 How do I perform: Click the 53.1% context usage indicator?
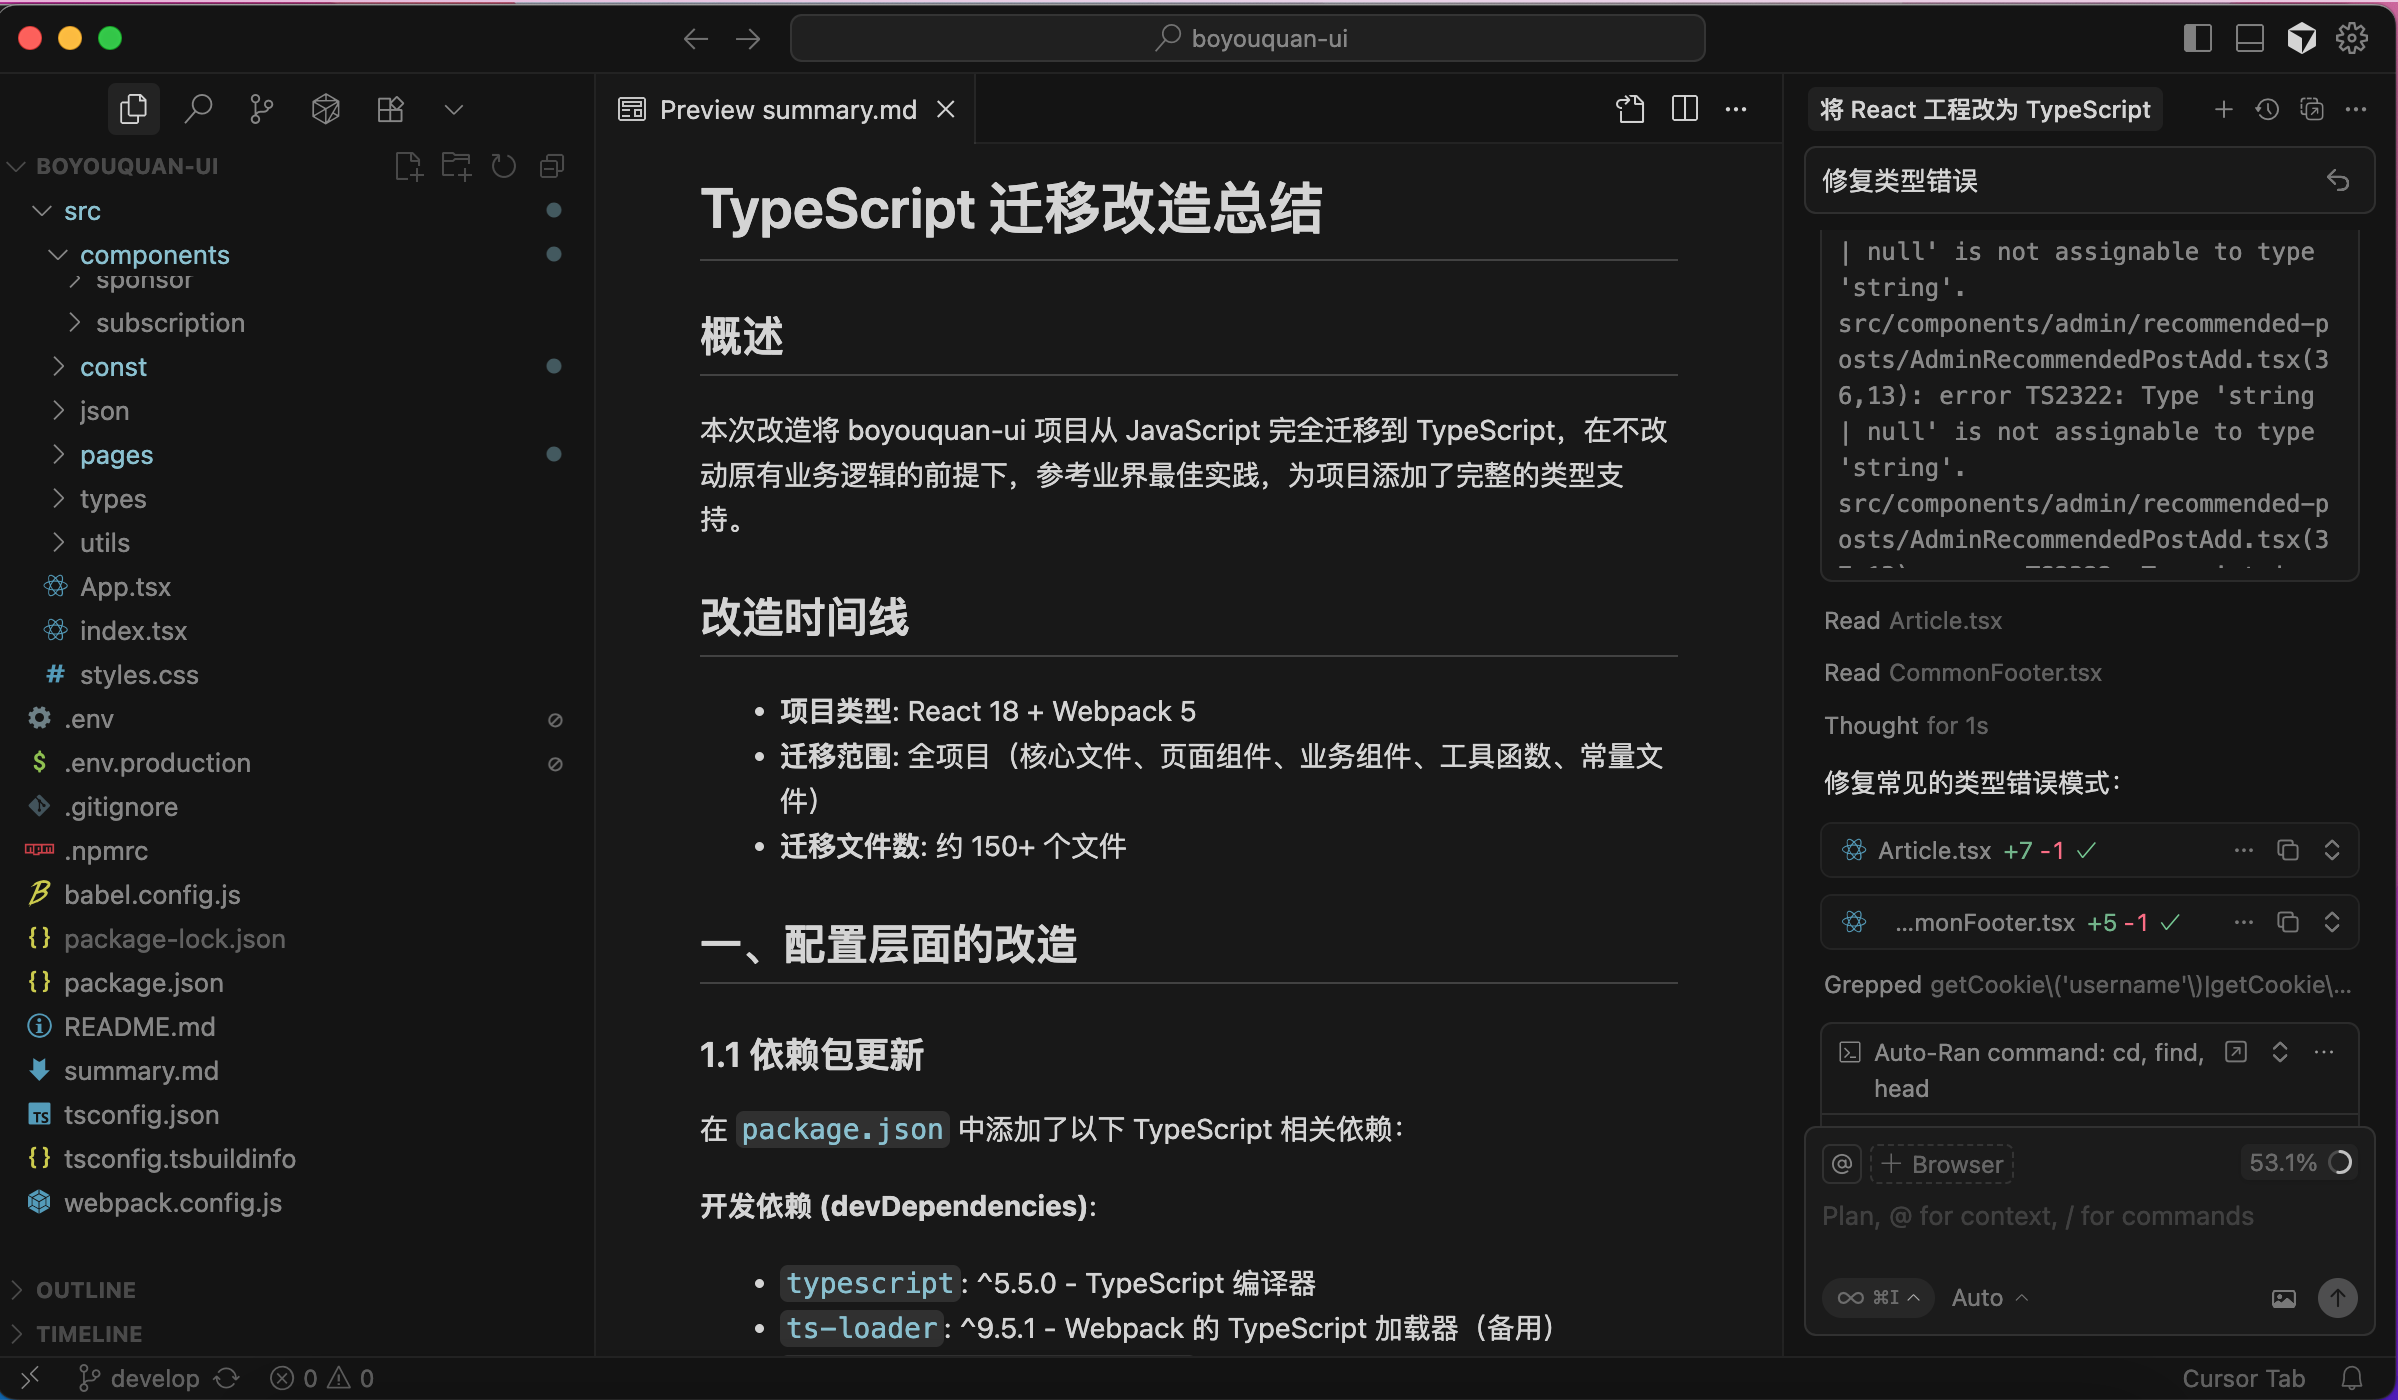pos(2297,1161)
